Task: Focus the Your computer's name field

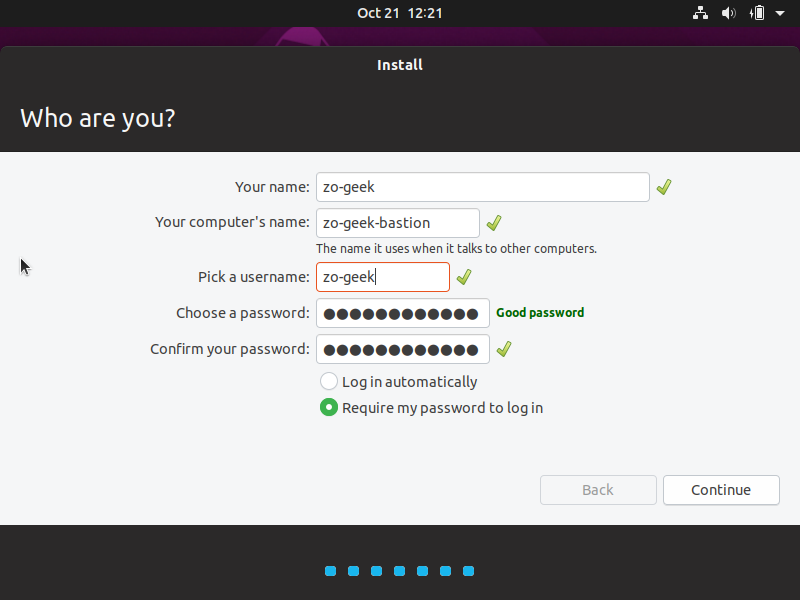Action: coord(398,223)
